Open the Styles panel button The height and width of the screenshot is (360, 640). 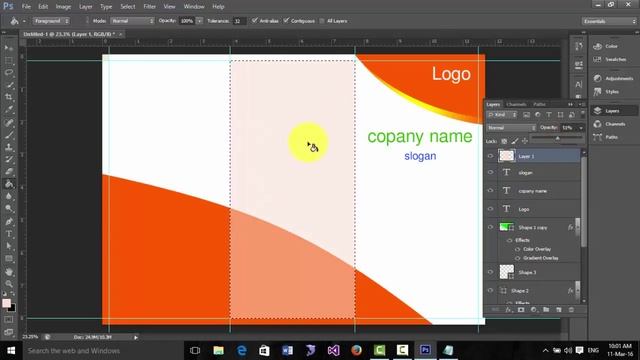pos(607,92)
